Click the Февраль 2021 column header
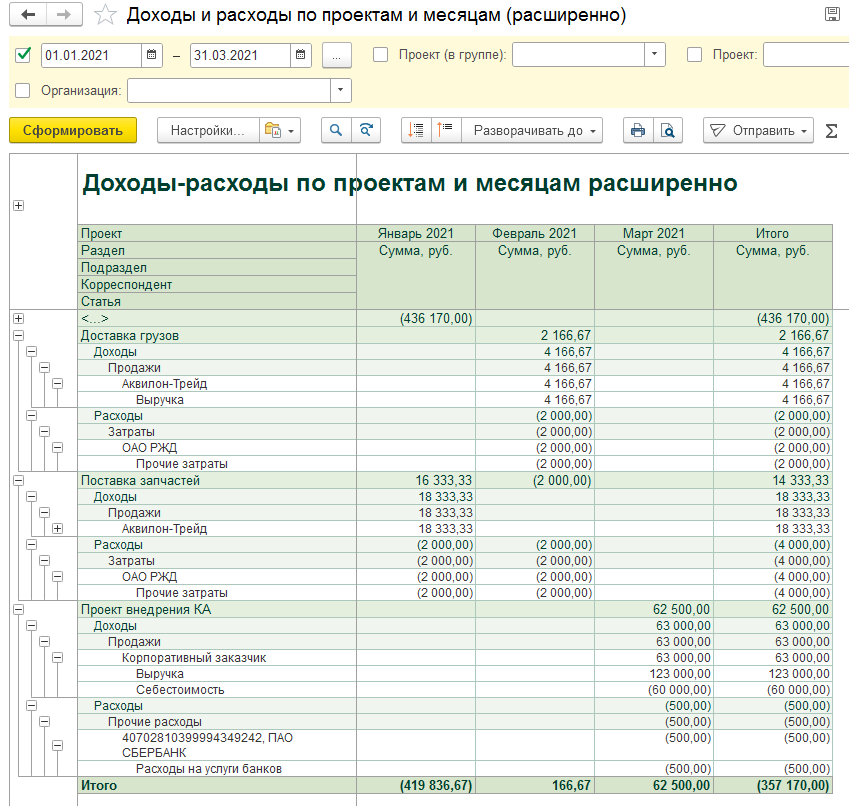The height and width of the screenshot is (806, 849). point(534,233)
